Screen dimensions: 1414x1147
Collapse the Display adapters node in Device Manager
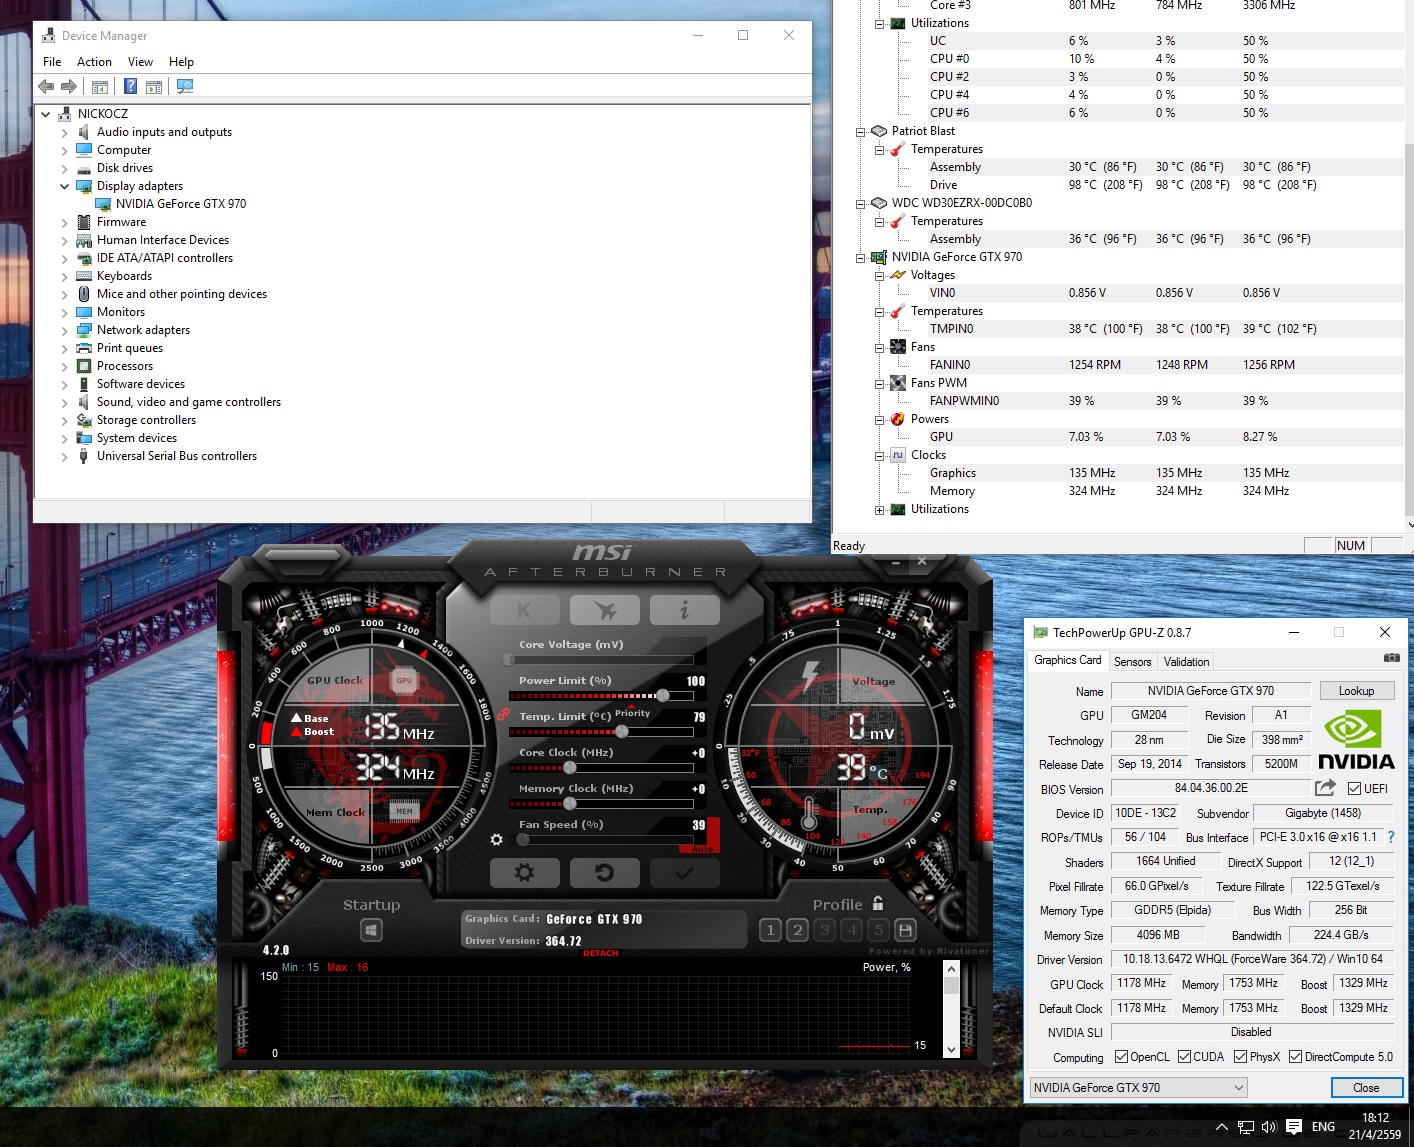click(x=65, y=186)
